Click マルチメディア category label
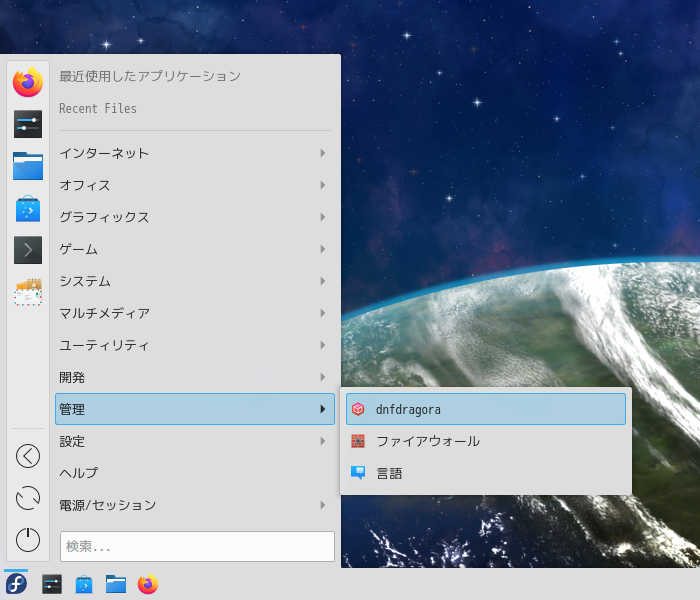The height and width of the screenshot is (600, 700). [x=104, y=313]
